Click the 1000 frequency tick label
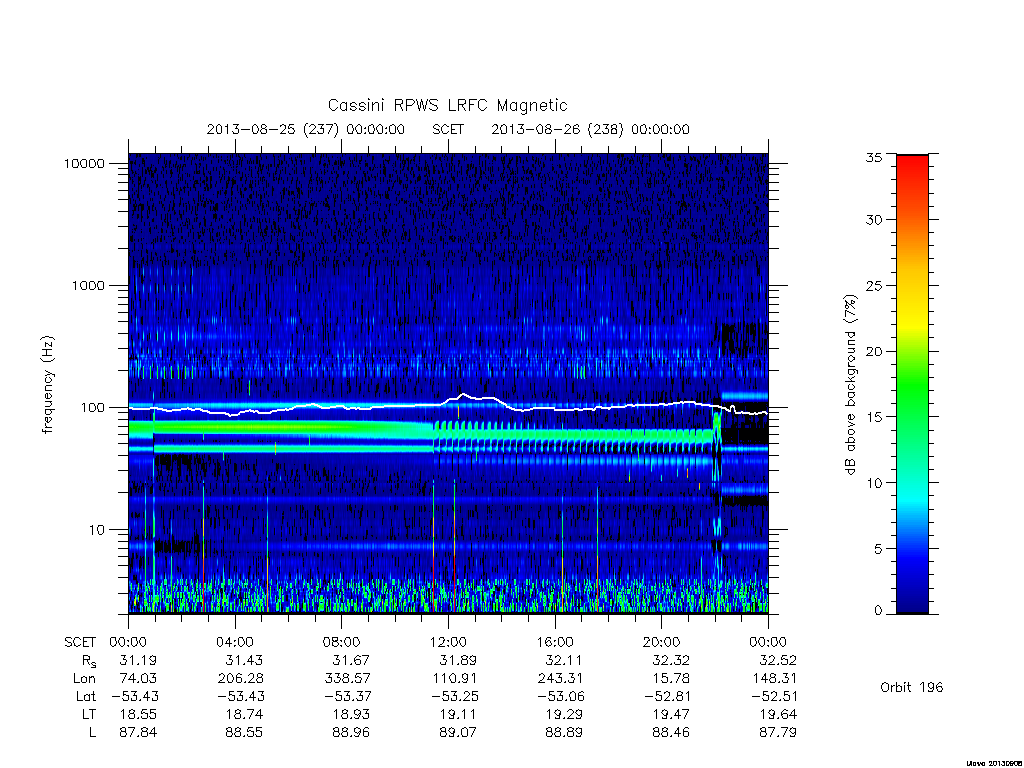The image size is (1024, 768). tap(88, 285)
